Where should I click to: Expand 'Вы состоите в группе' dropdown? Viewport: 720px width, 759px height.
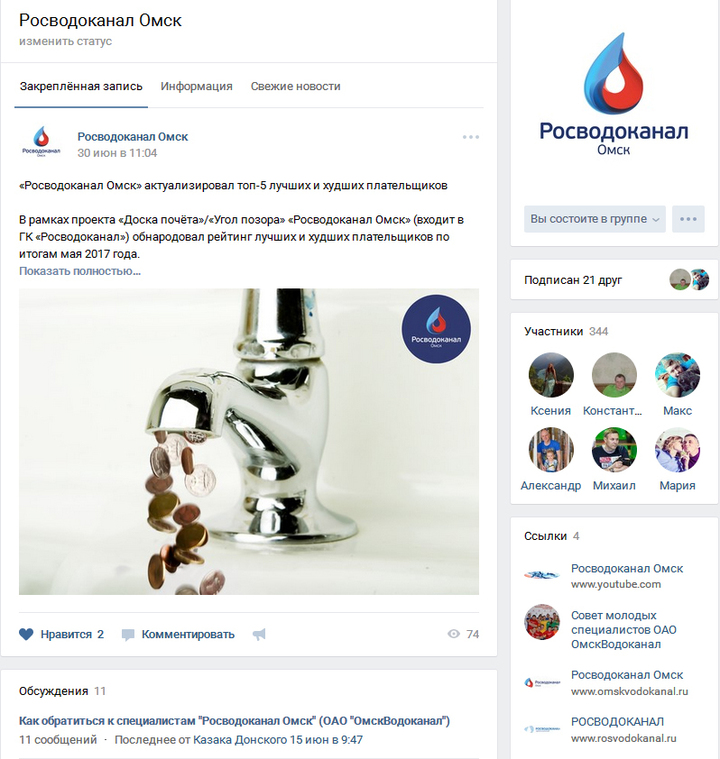click(x=595, y=219)
